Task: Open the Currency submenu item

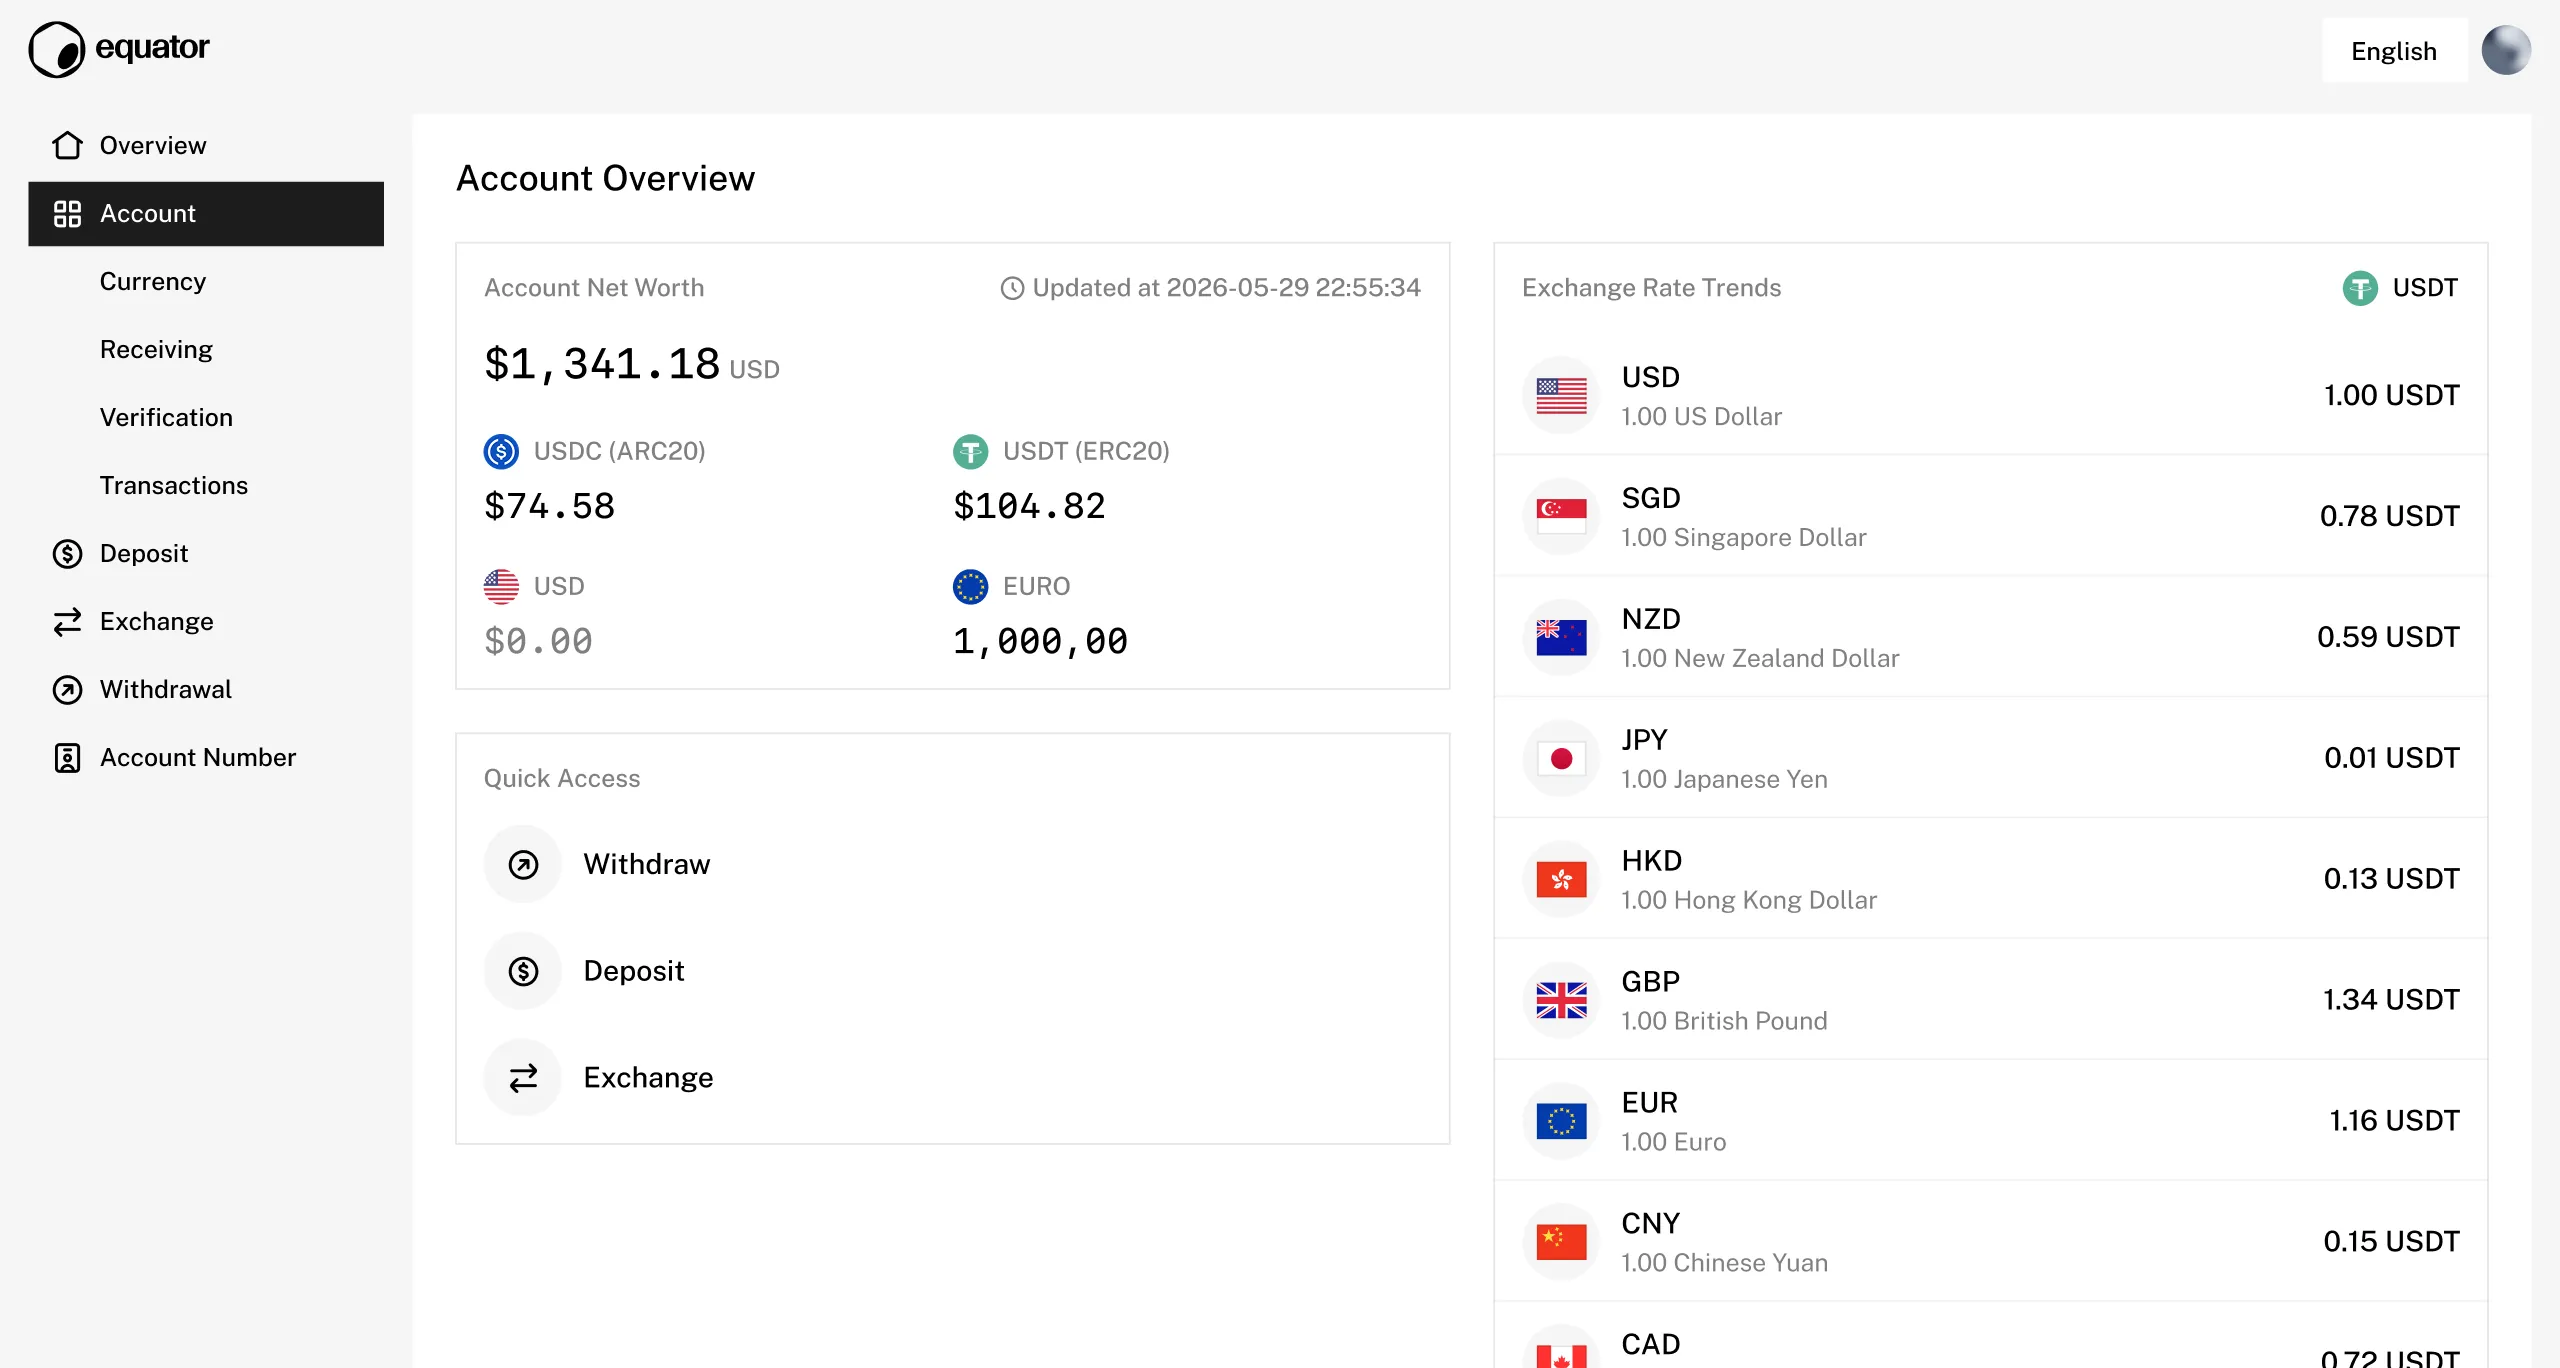Action: pyautogui.click(x=153, y=281)
